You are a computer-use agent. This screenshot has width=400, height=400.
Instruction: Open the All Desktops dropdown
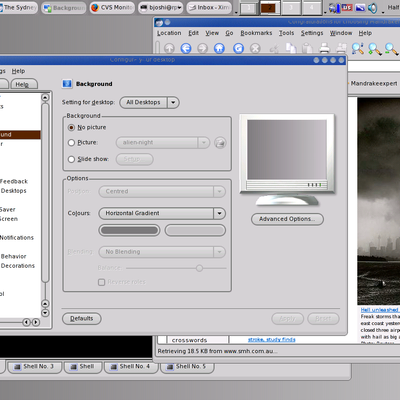pos(149,102)
